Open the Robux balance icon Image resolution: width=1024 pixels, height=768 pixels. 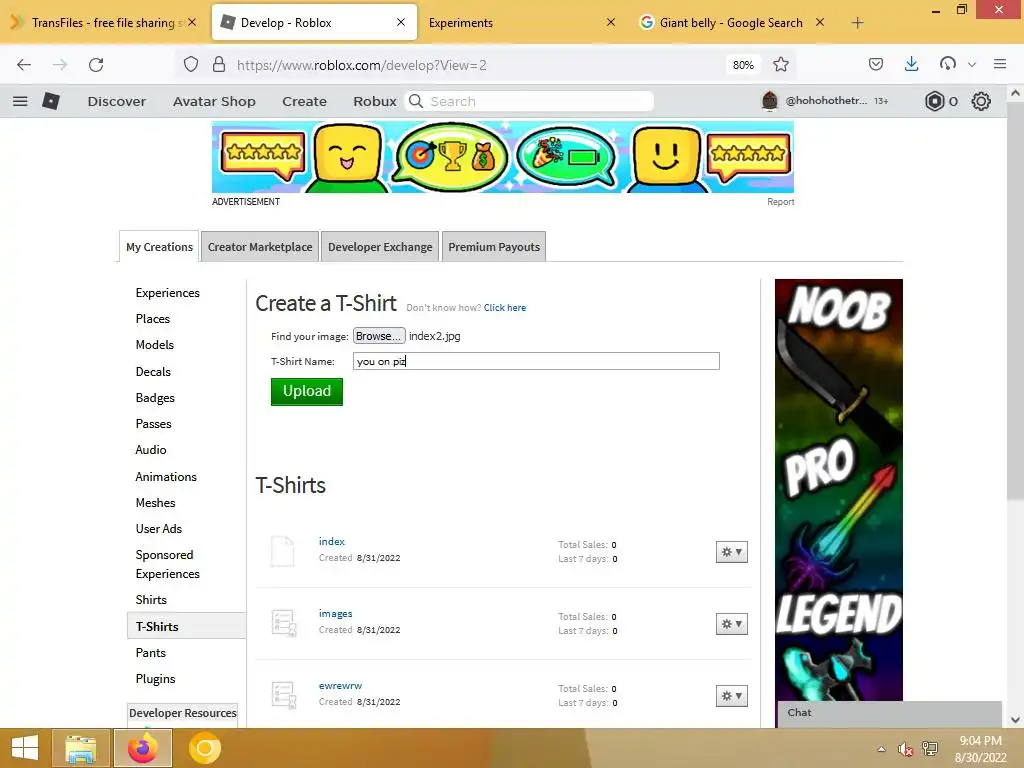click(935, 101)
